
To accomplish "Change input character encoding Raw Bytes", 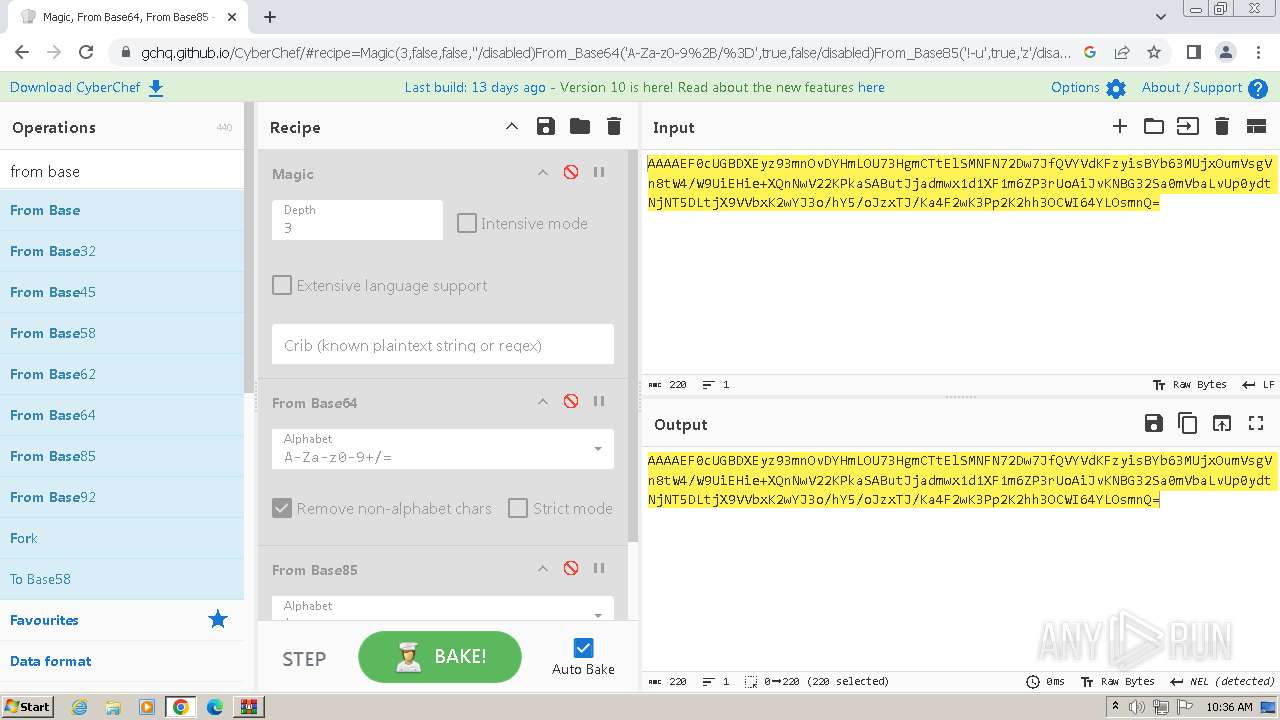I will 1190,384.
